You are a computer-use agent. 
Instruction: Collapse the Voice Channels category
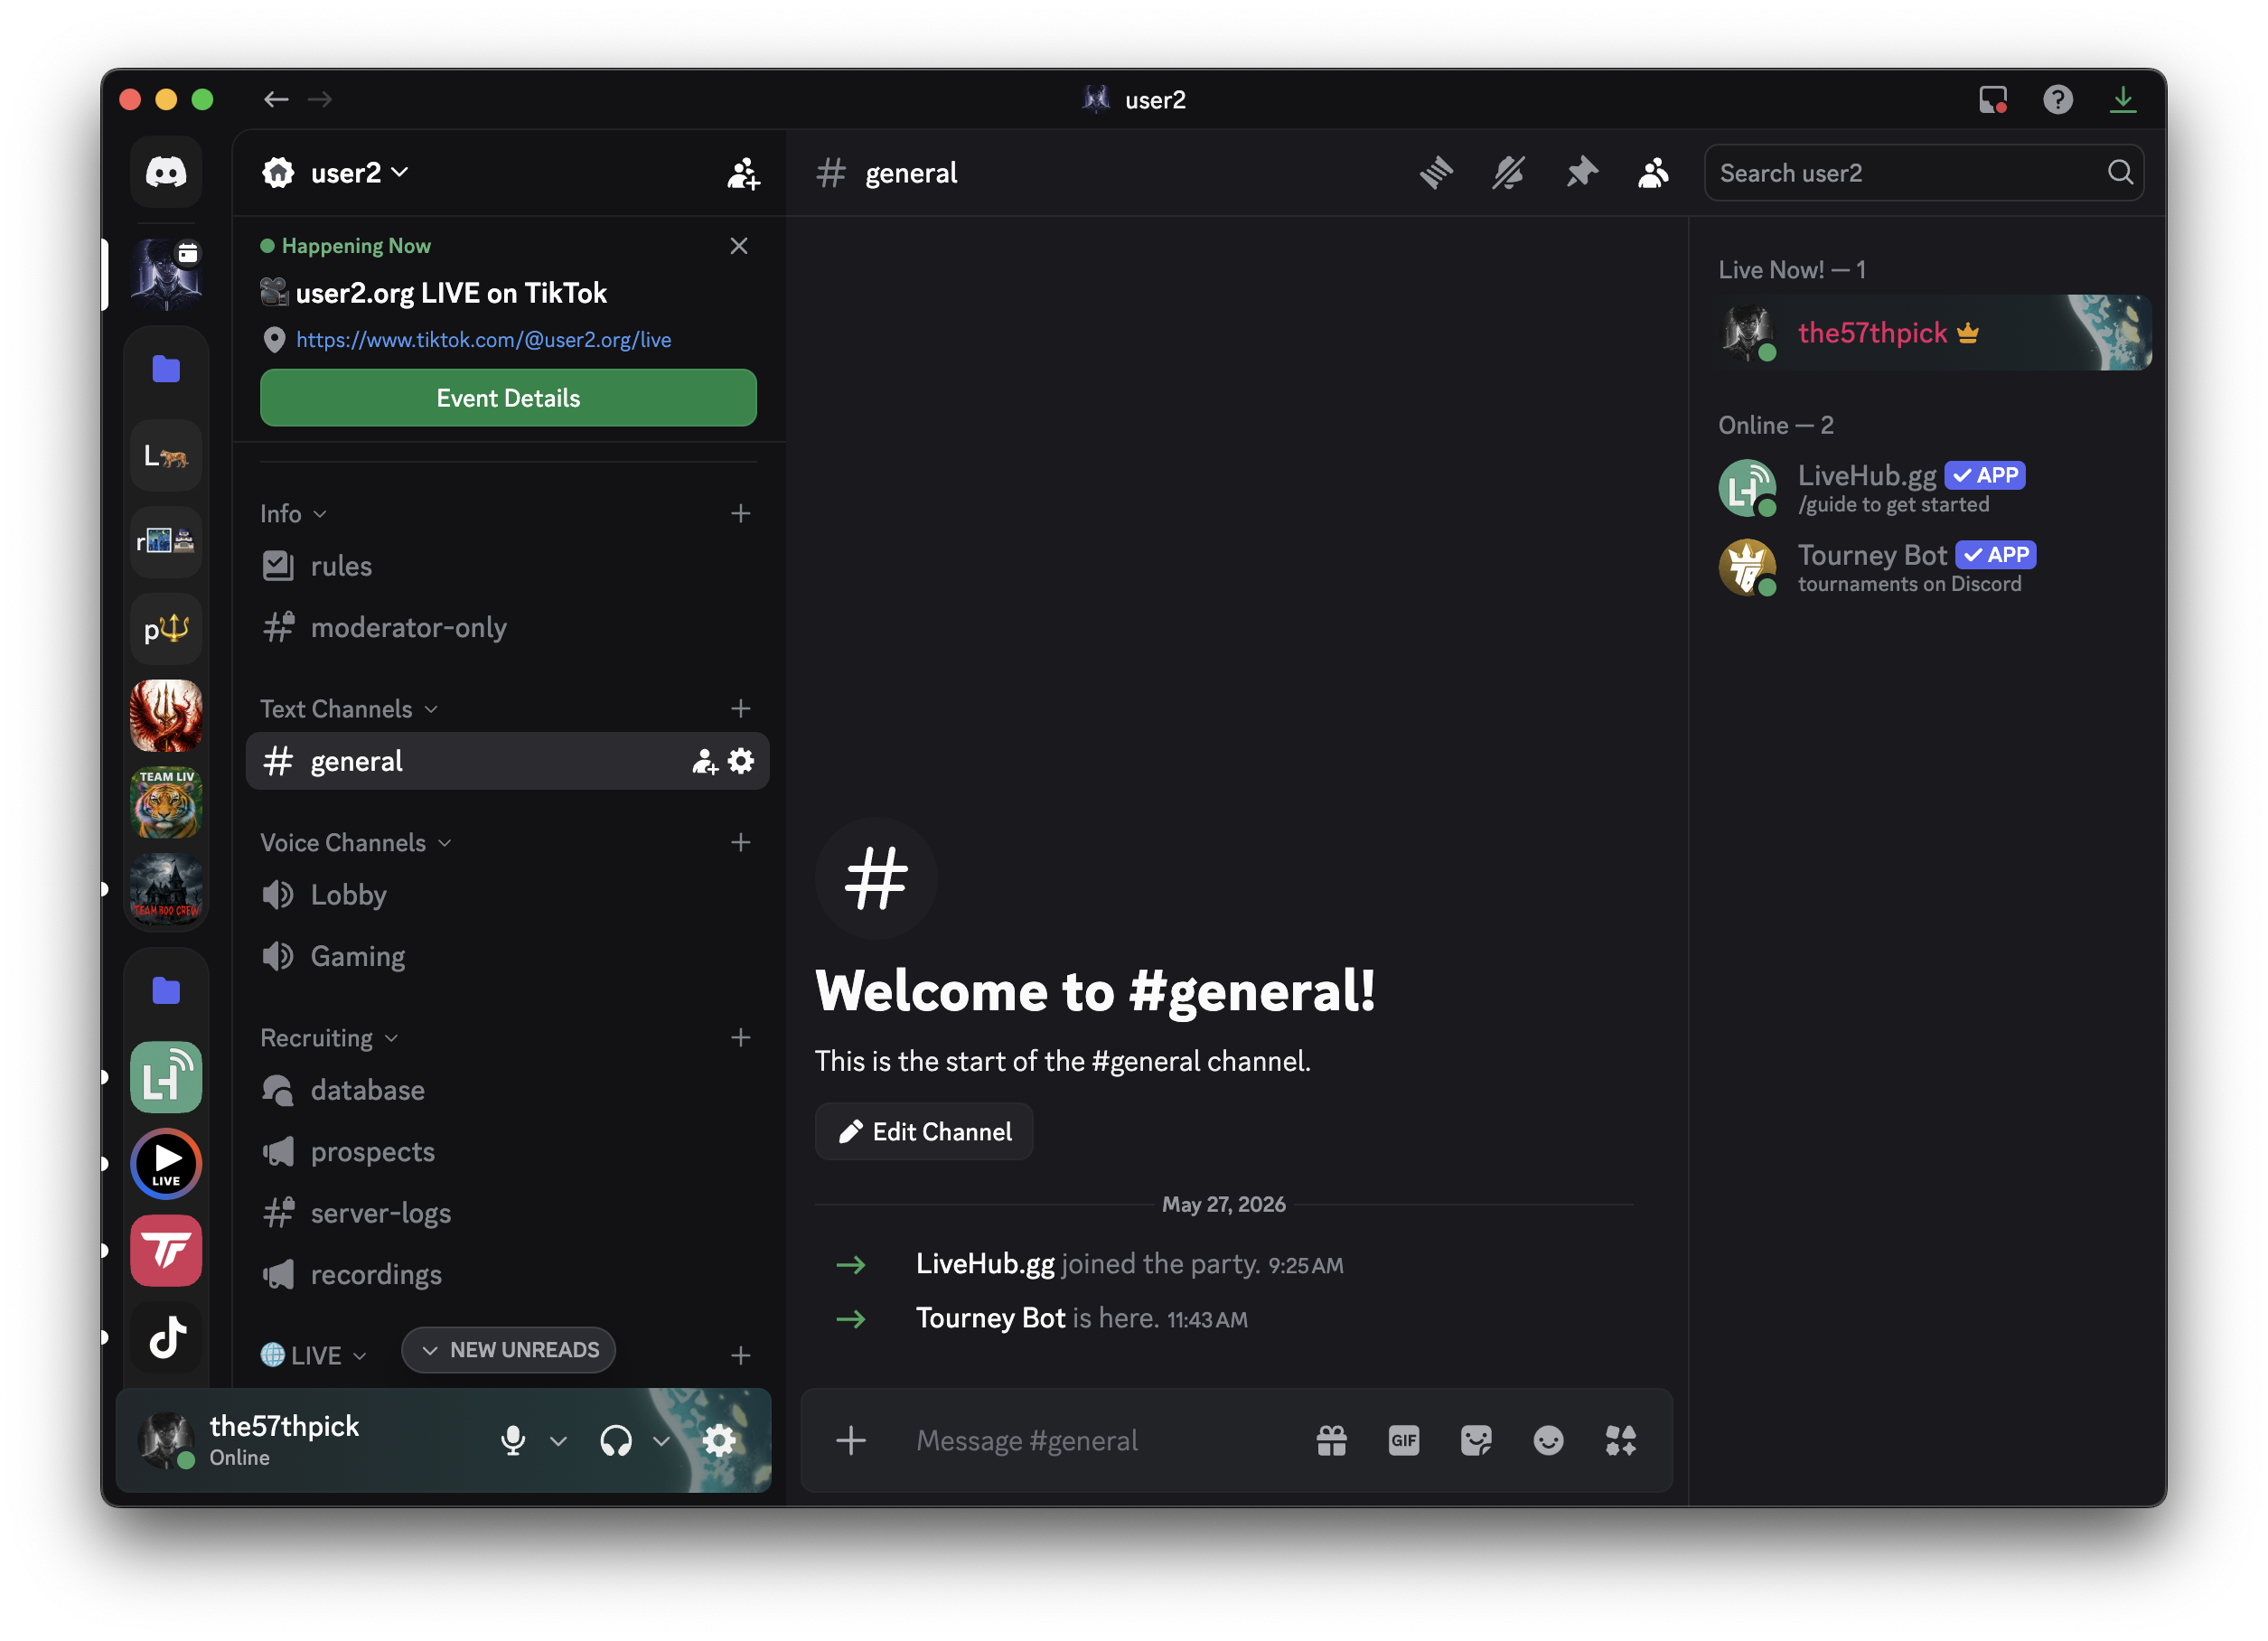tap(356, 842)
